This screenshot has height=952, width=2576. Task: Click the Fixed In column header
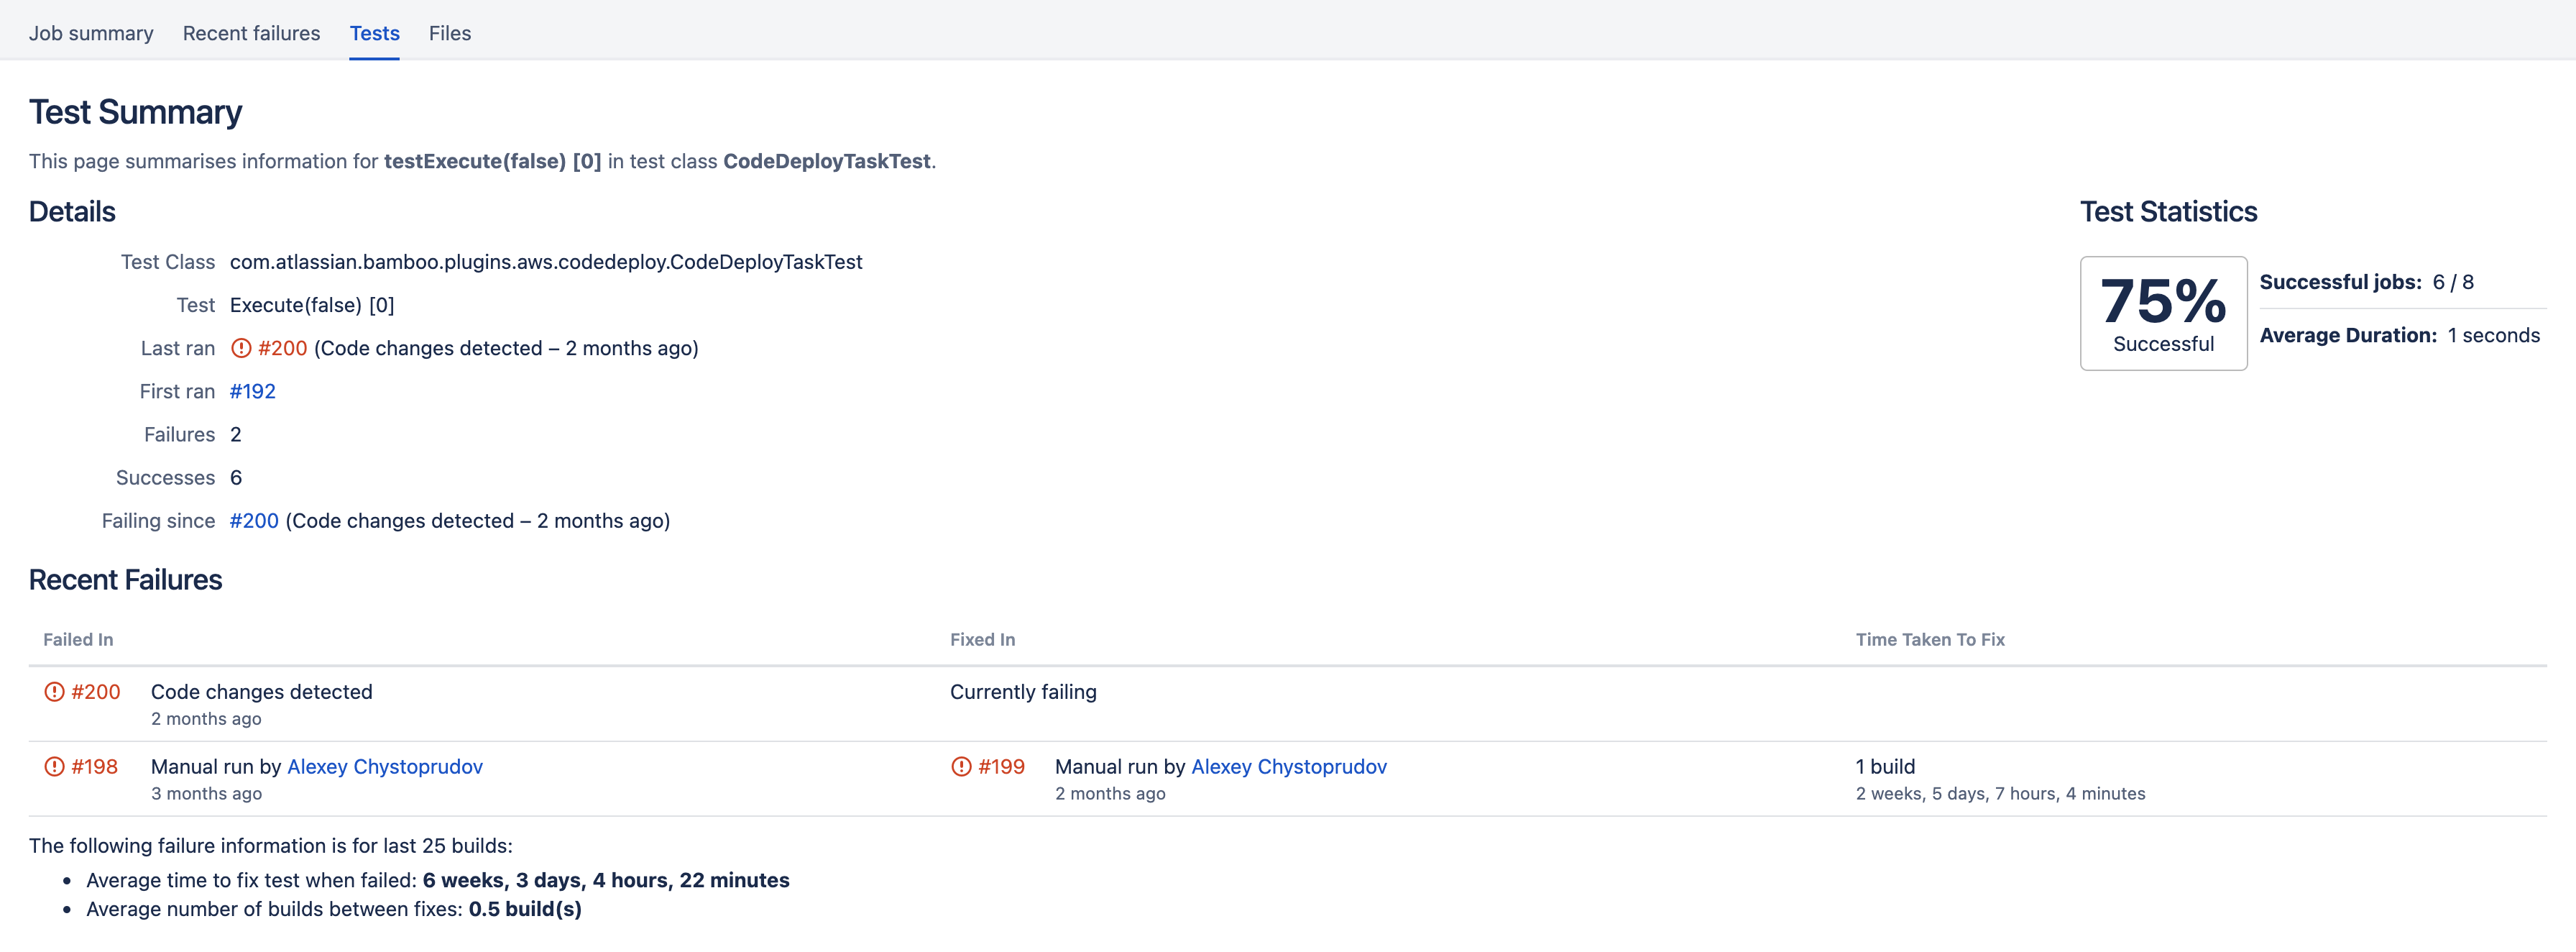point(982,640)
